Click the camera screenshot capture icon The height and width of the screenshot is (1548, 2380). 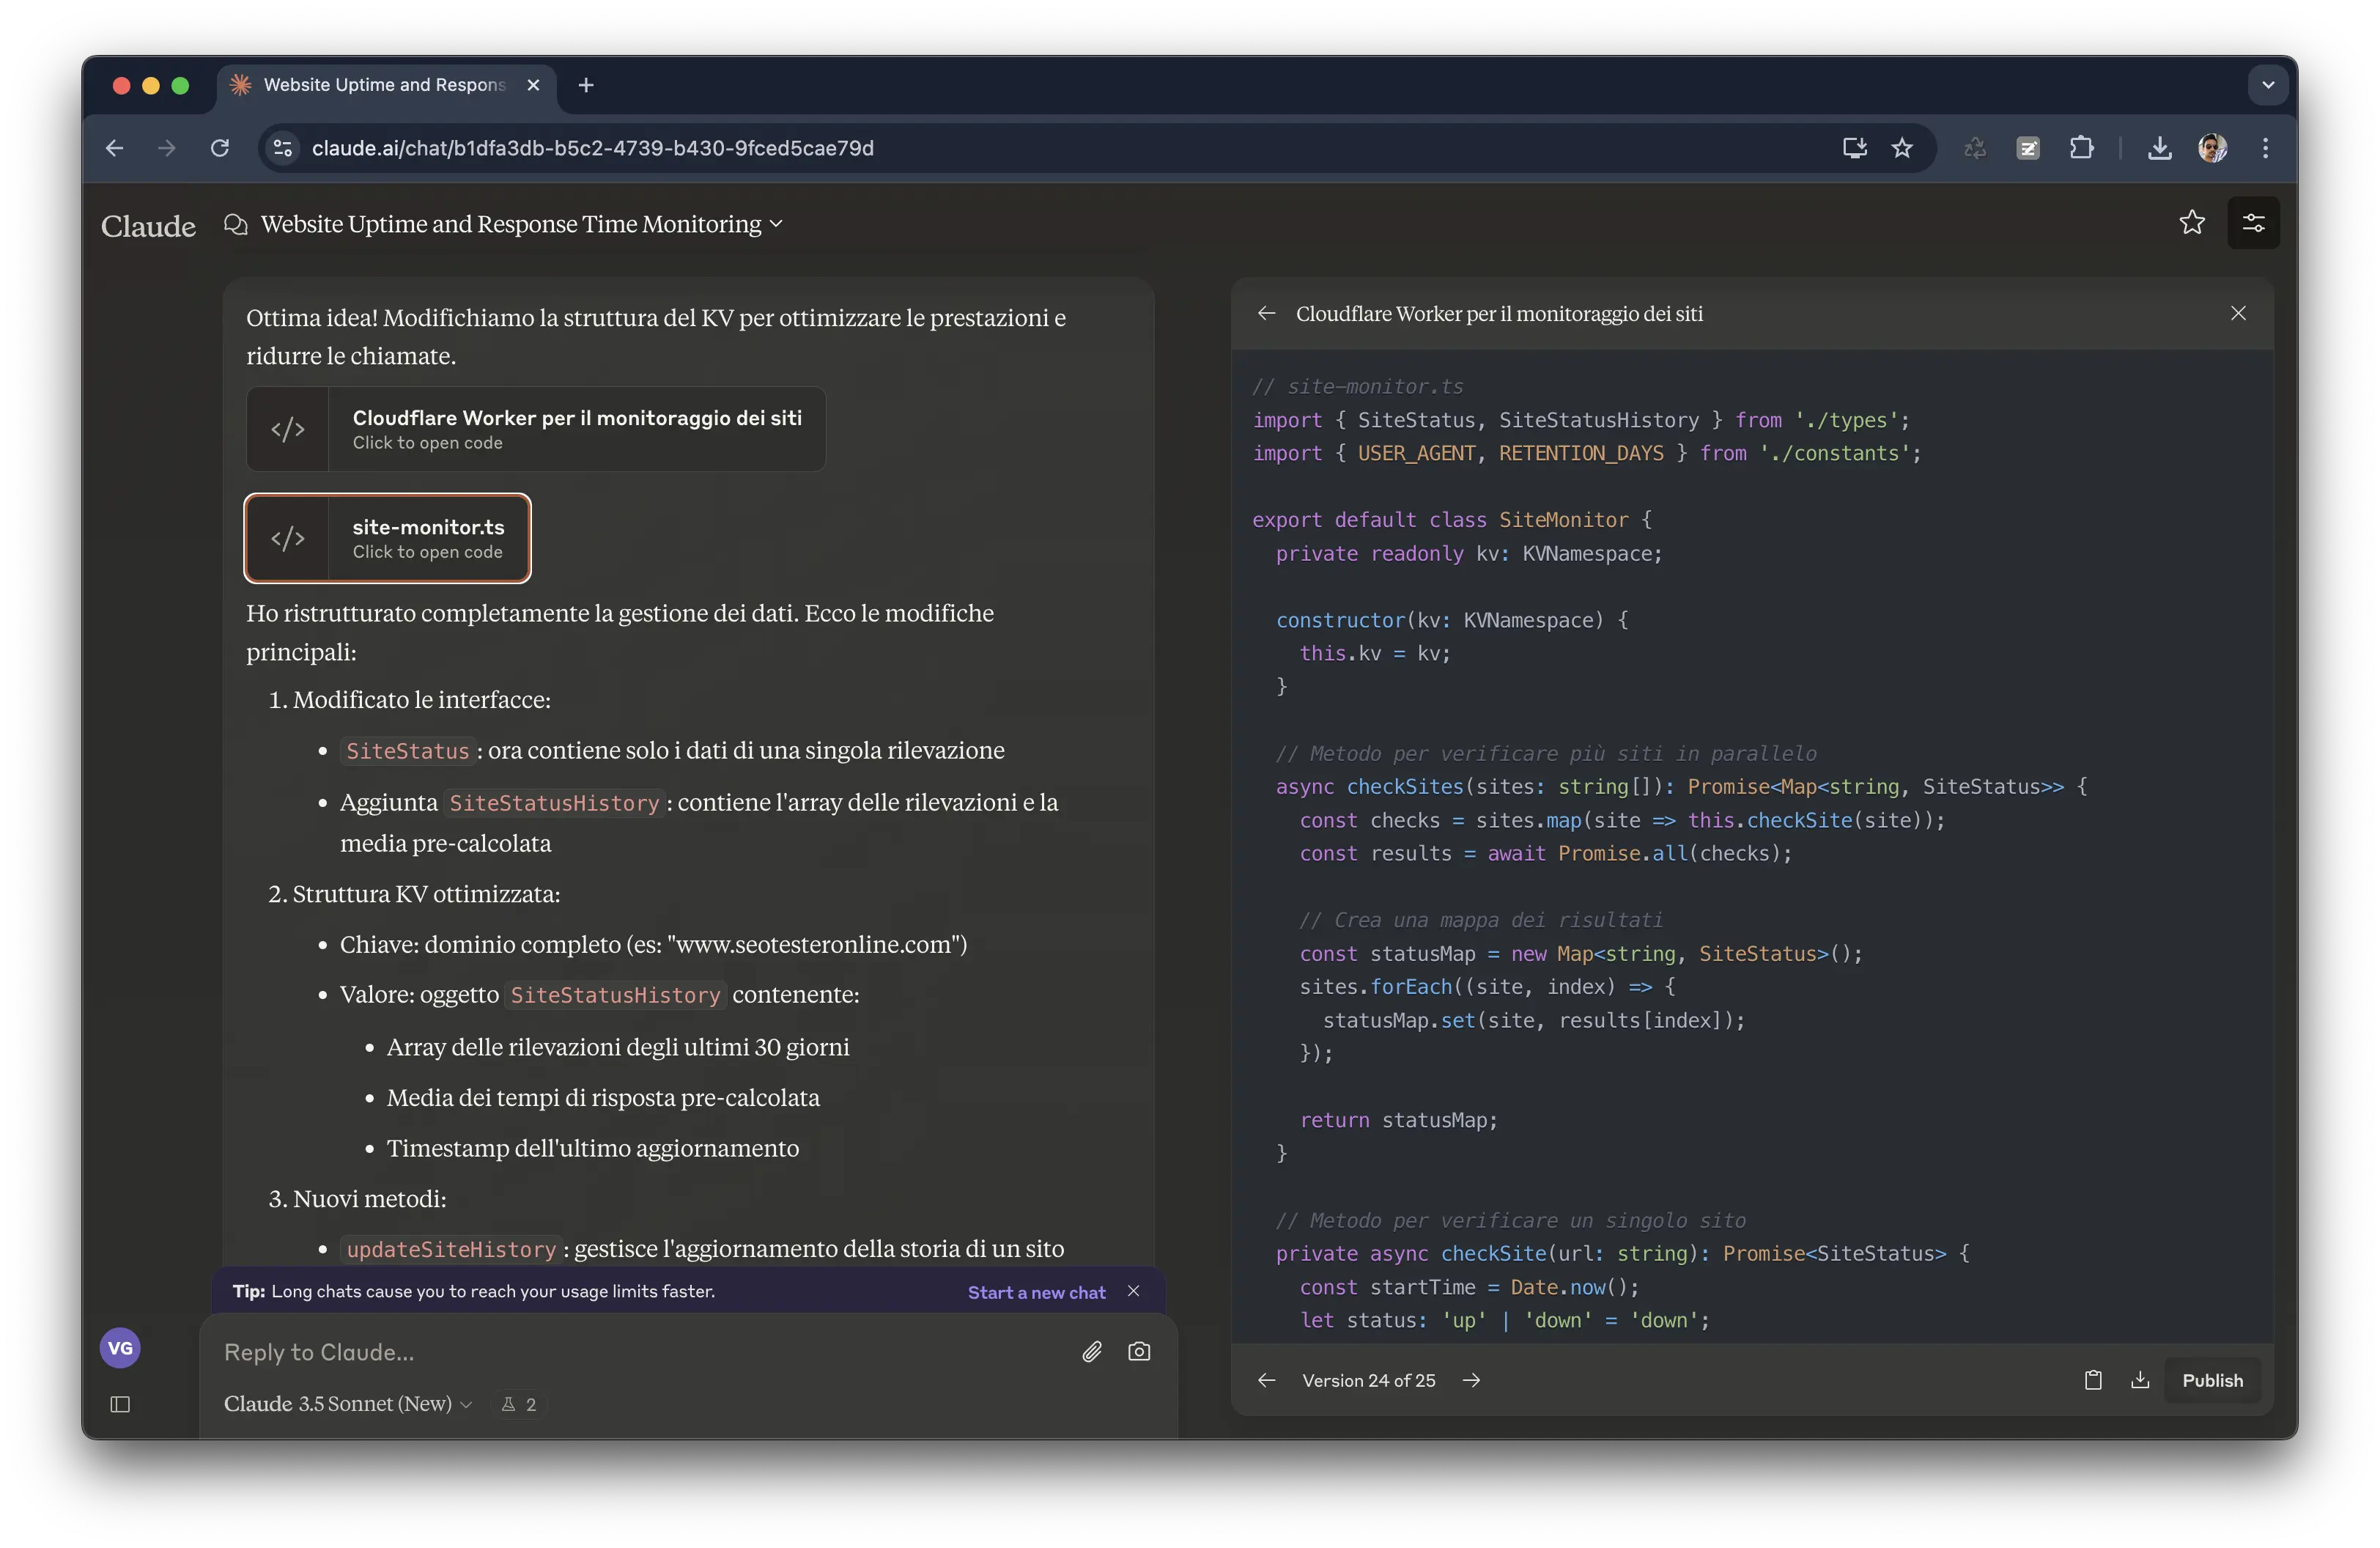1139,1352
